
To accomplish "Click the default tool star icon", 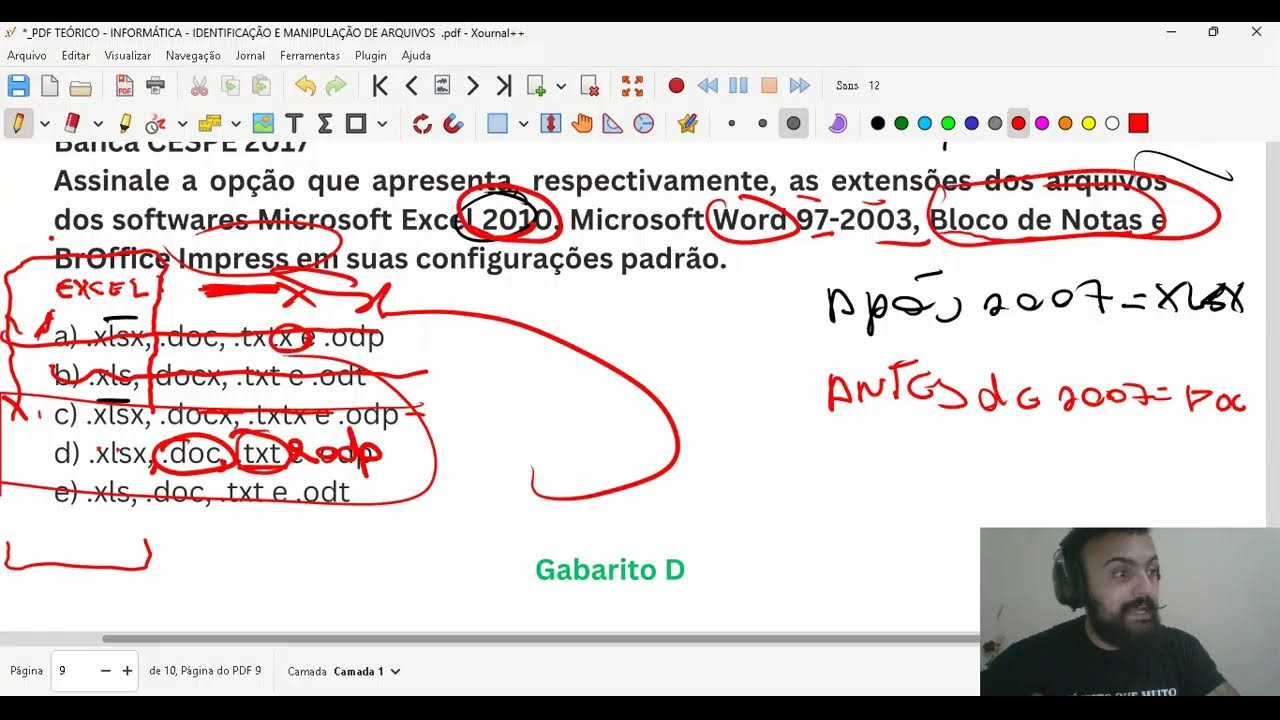I will click(687, 123).
